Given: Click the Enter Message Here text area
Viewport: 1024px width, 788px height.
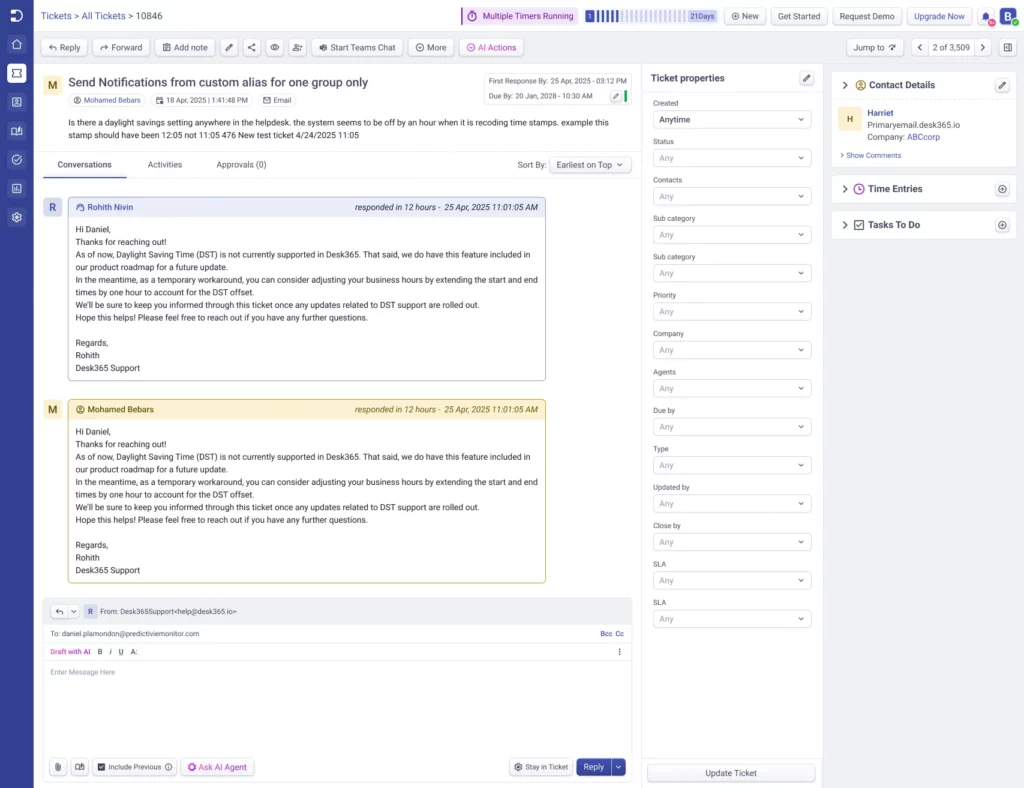Looking at the screenshot, I should (336, 700).
